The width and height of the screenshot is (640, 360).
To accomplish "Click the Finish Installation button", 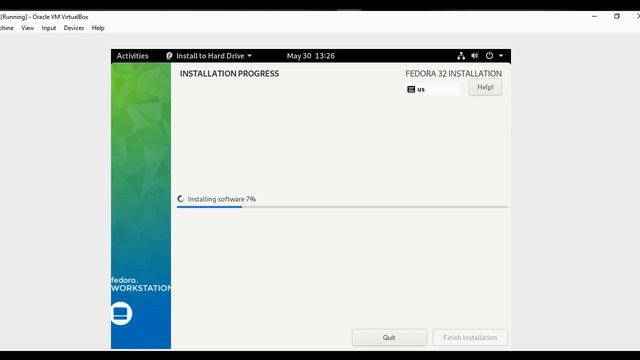I will (470, 338).
